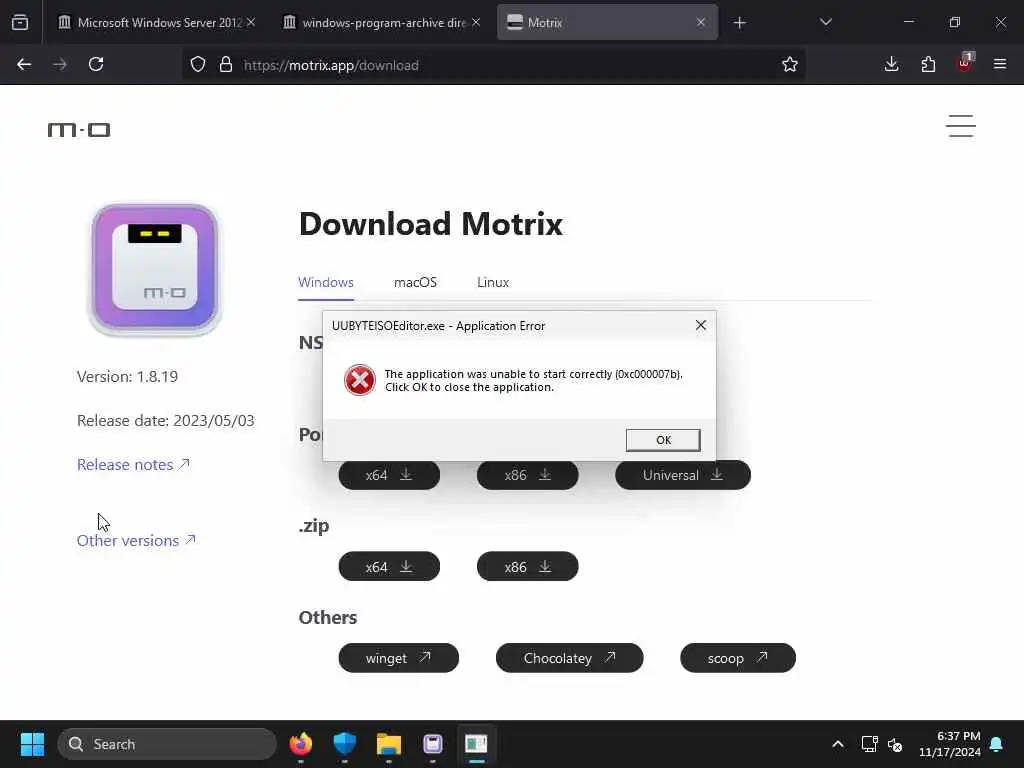This screenshot has width=1024, height=768.
Task: Open the Firefox application menu
Action: [x=1000, y=64]
